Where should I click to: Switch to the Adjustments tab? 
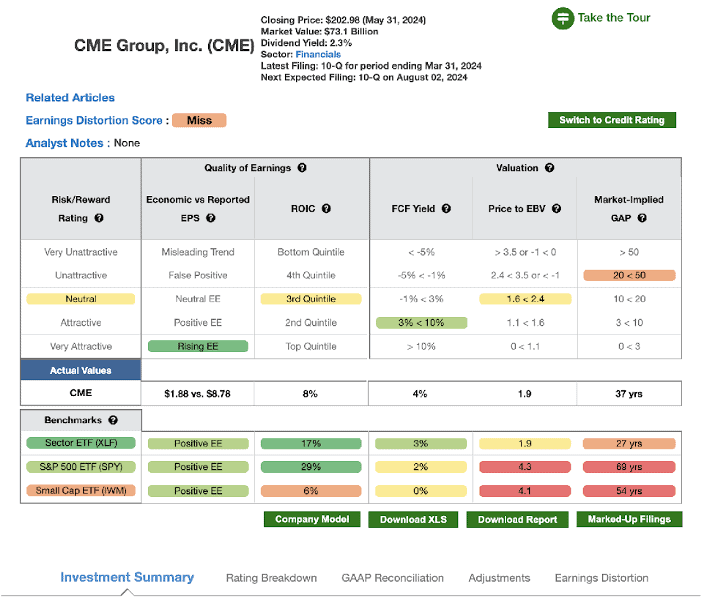coord(499,578)
